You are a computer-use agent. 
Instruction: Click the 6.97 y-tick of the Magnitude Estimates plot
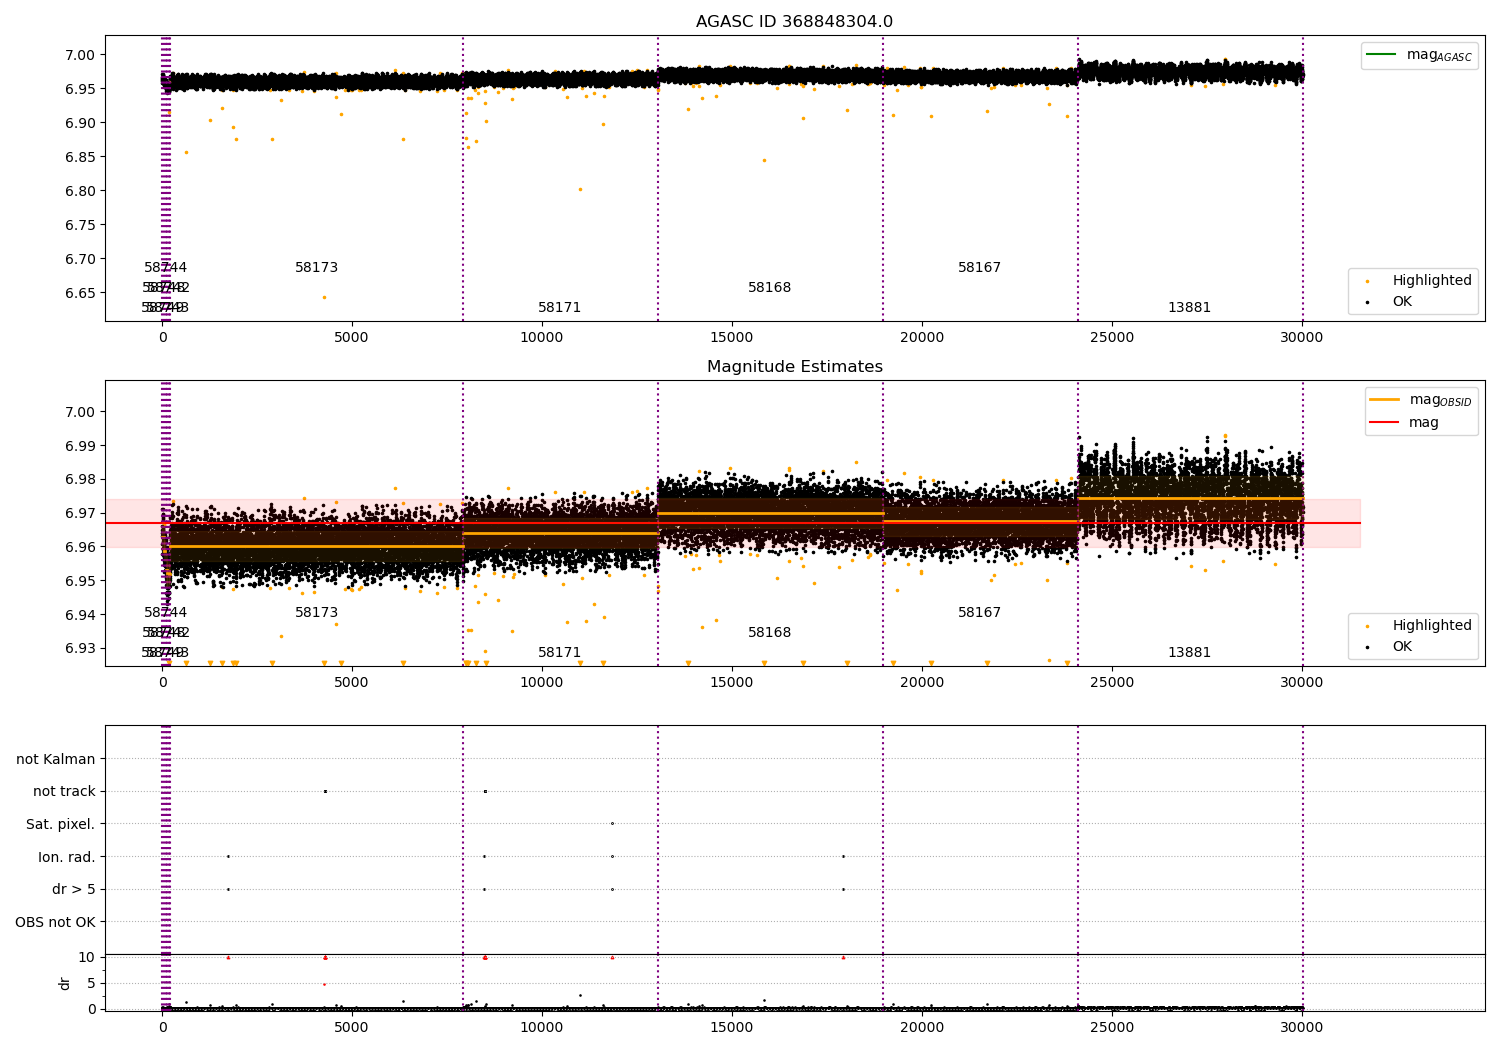(80, 513)
